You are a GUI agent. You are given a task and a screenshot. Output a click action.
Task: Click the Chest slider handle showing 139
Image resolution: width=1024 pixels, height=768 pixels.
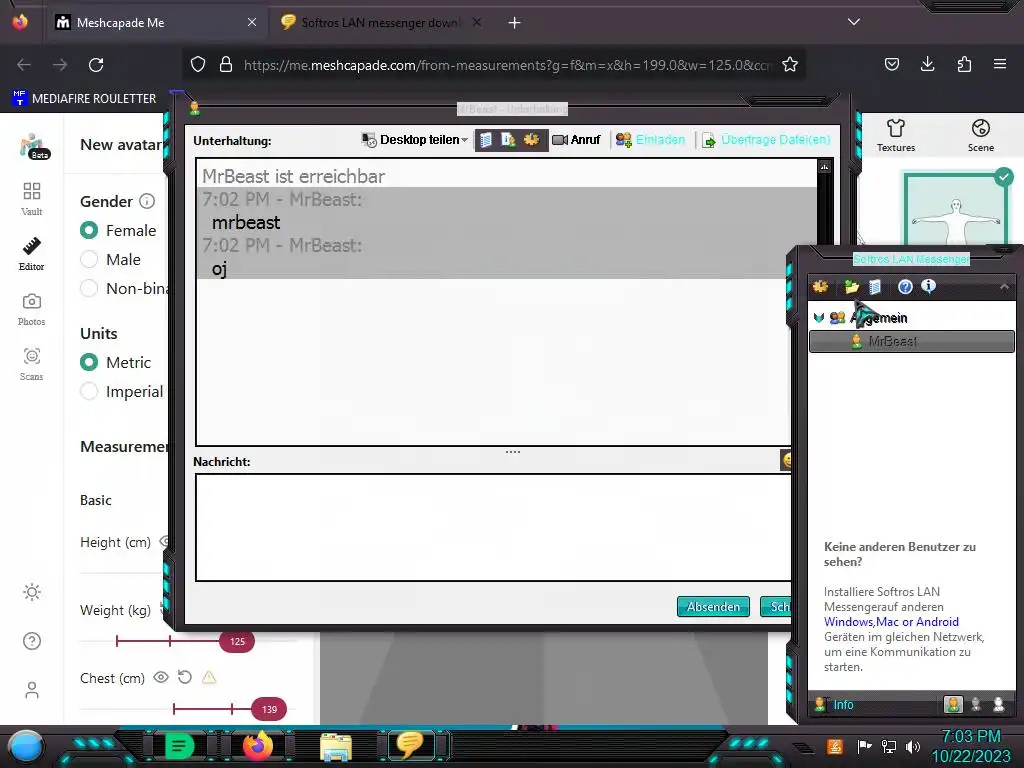click(x=269, y=709)
